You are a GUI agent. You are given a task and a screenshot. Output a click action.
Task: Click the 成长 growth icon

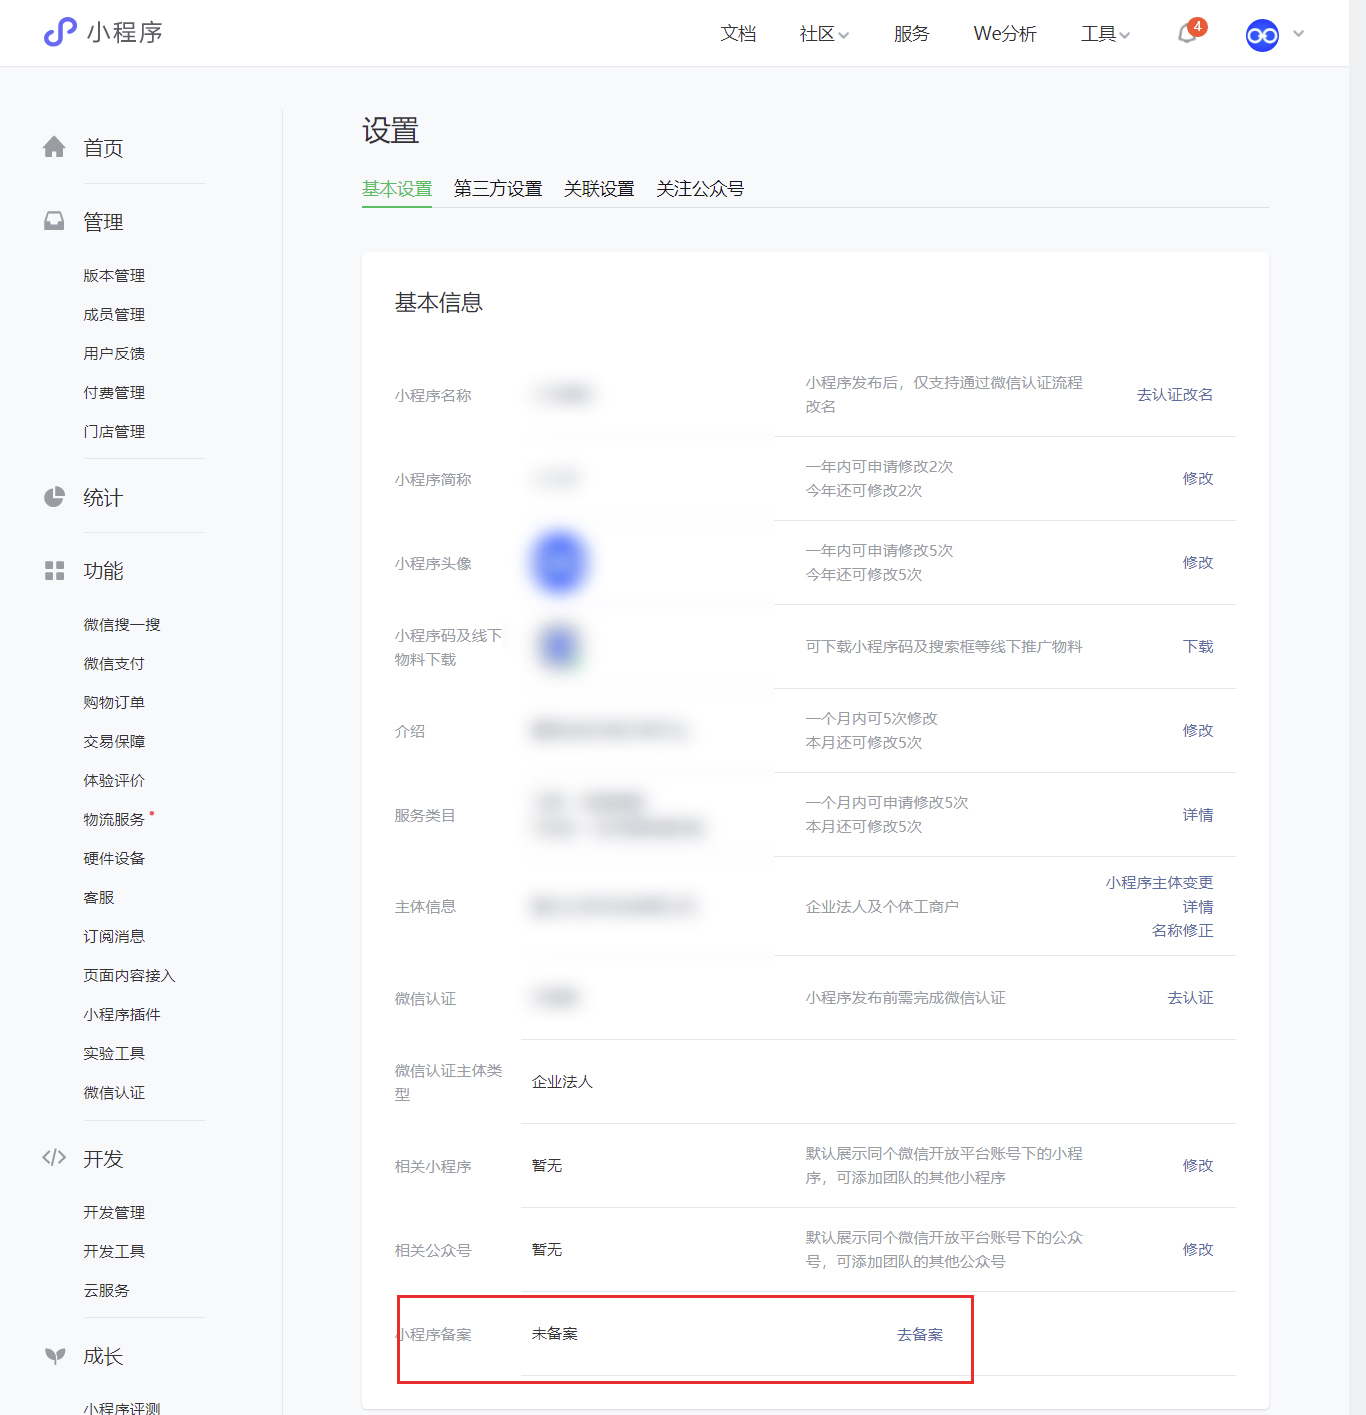coord(54,1356)
